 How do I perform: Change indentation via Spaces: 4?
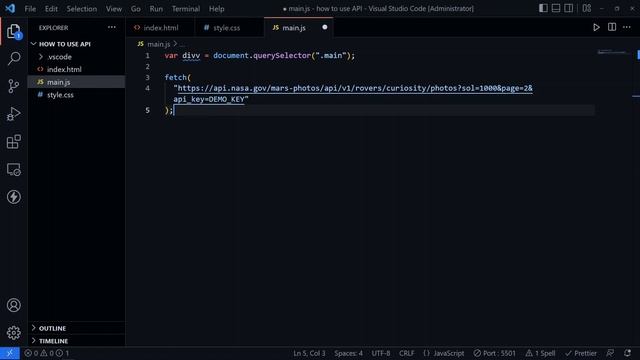click(x=348, y=353)
